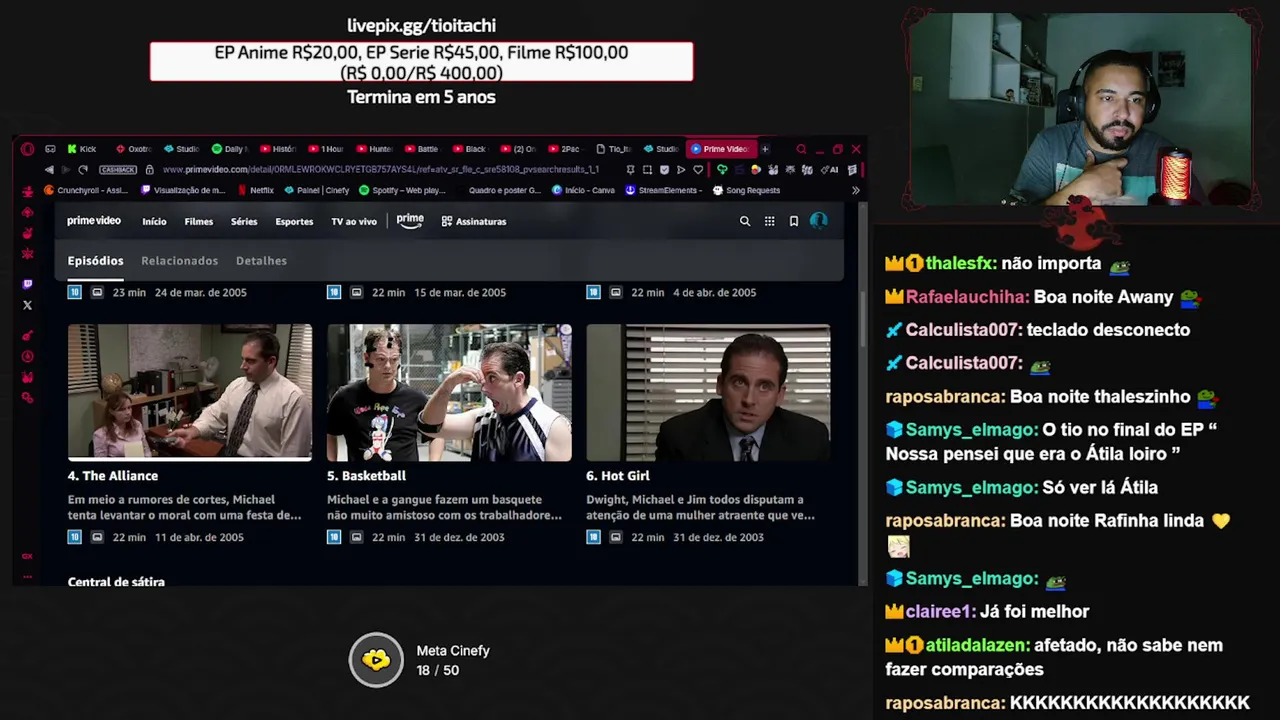The width and height of the screenshot is (1280, 720).
Task: Click chat username clairee1
Action: coord(937,612)
